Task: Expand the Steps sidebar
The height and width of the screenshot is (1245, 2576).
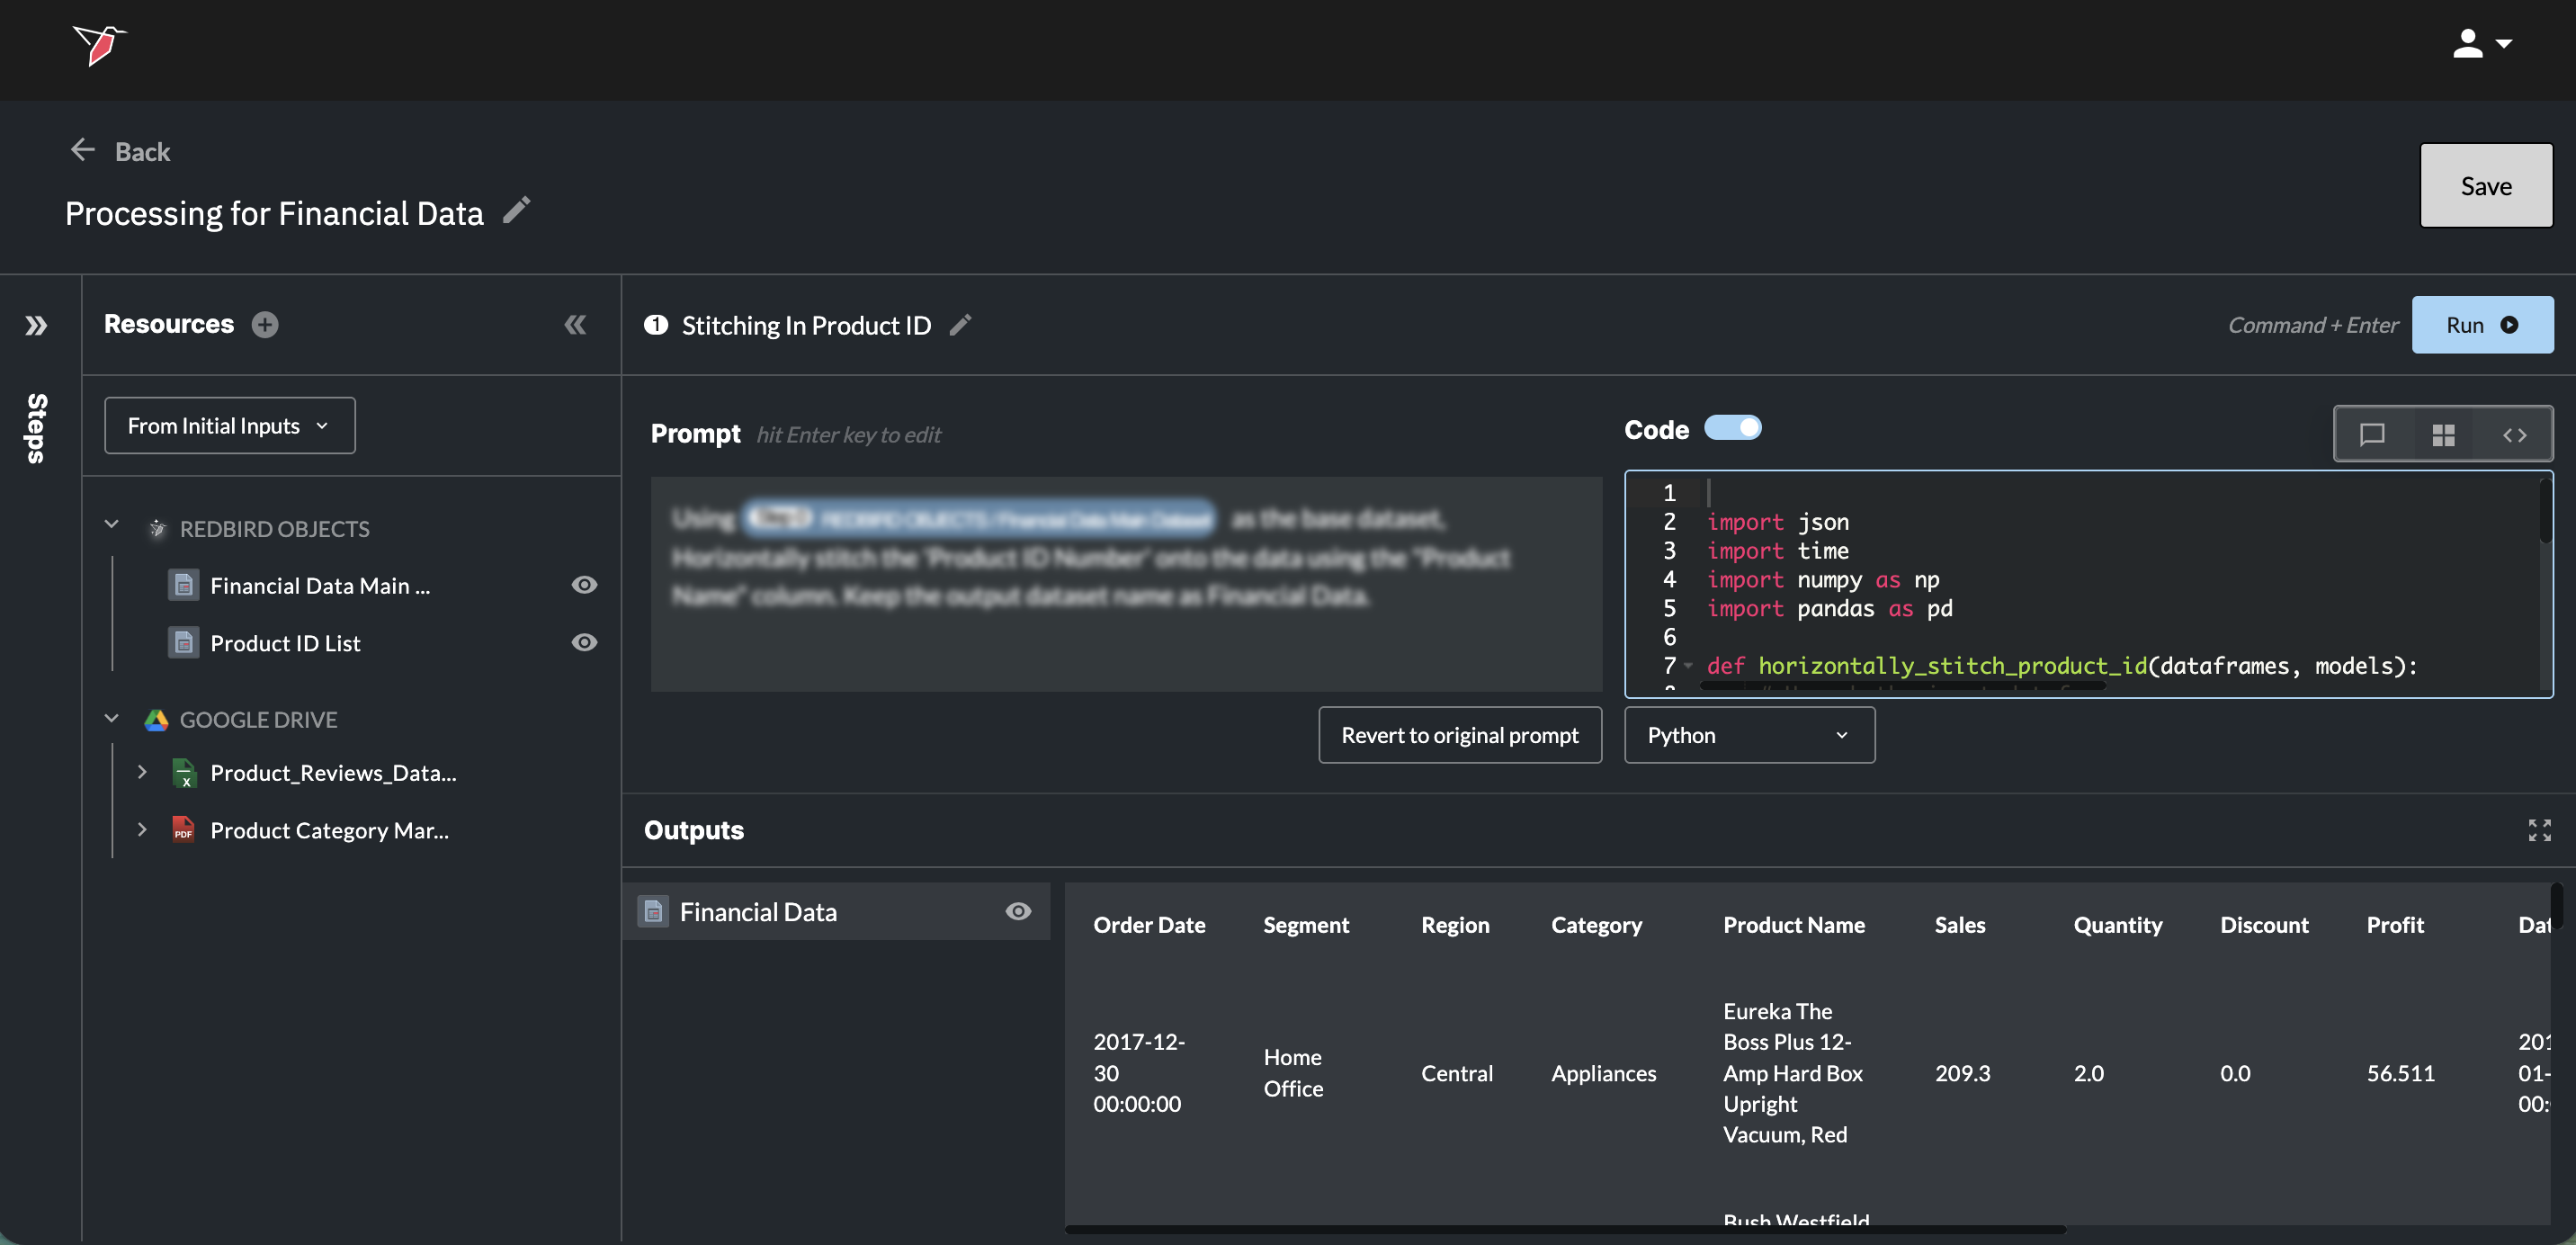Action: click(36, 325)
